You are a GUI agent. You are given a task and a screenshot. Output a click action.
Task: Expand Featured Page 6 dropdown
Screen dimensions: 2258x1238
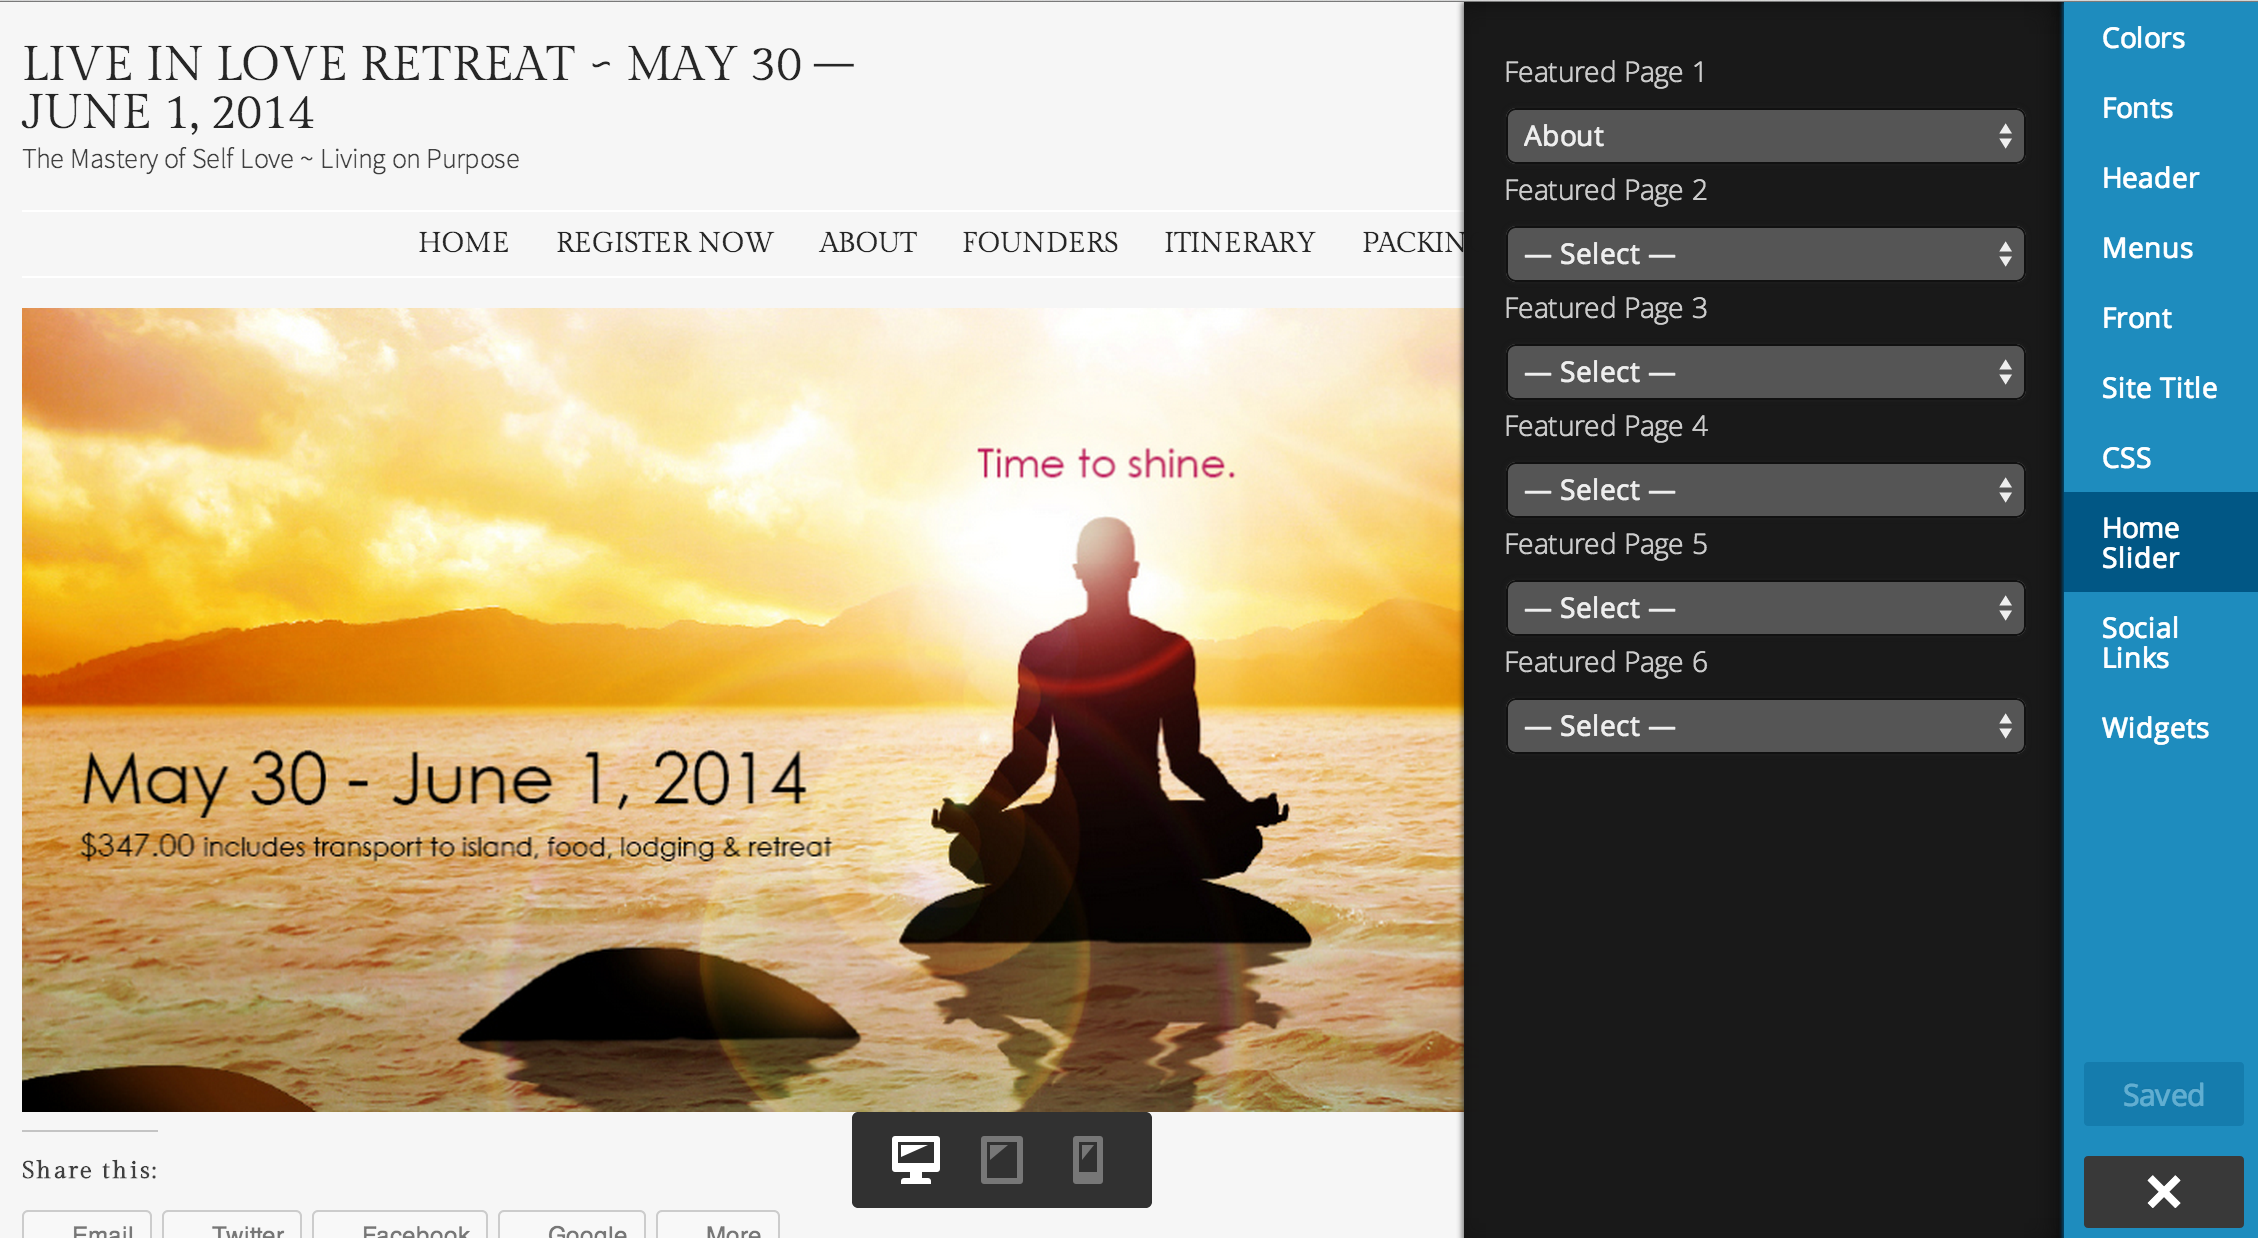click(1765, 726)
